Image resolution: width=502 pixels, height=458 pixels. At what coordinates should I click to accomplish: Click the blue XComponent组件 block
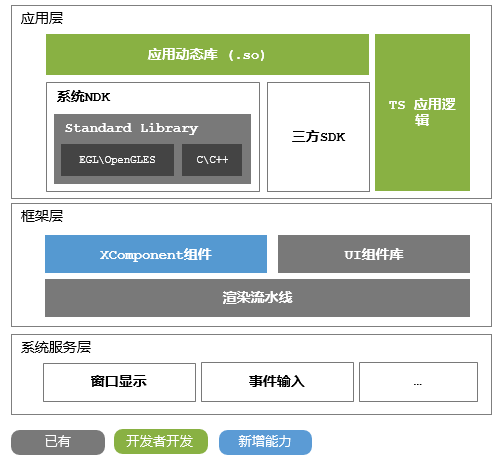click(x=156, y=254)
